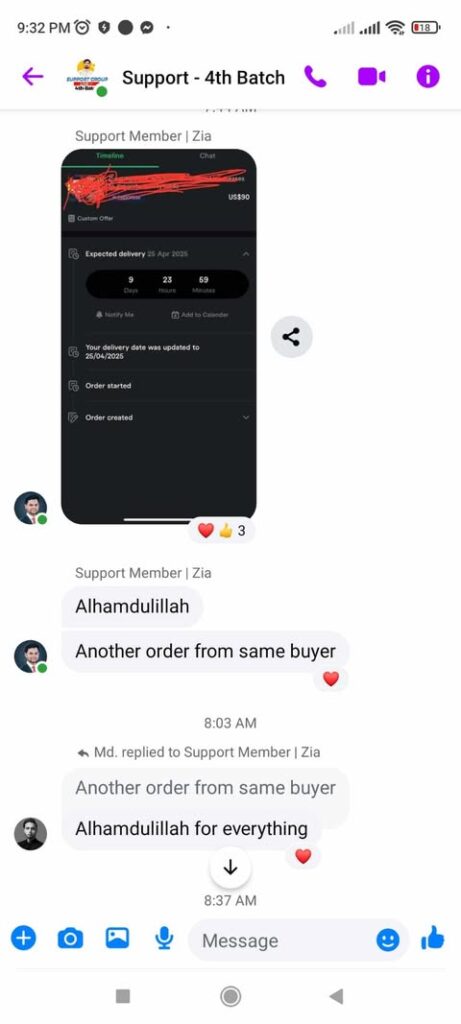Jump to latest messages with down arrow

[x=230, y=867]
